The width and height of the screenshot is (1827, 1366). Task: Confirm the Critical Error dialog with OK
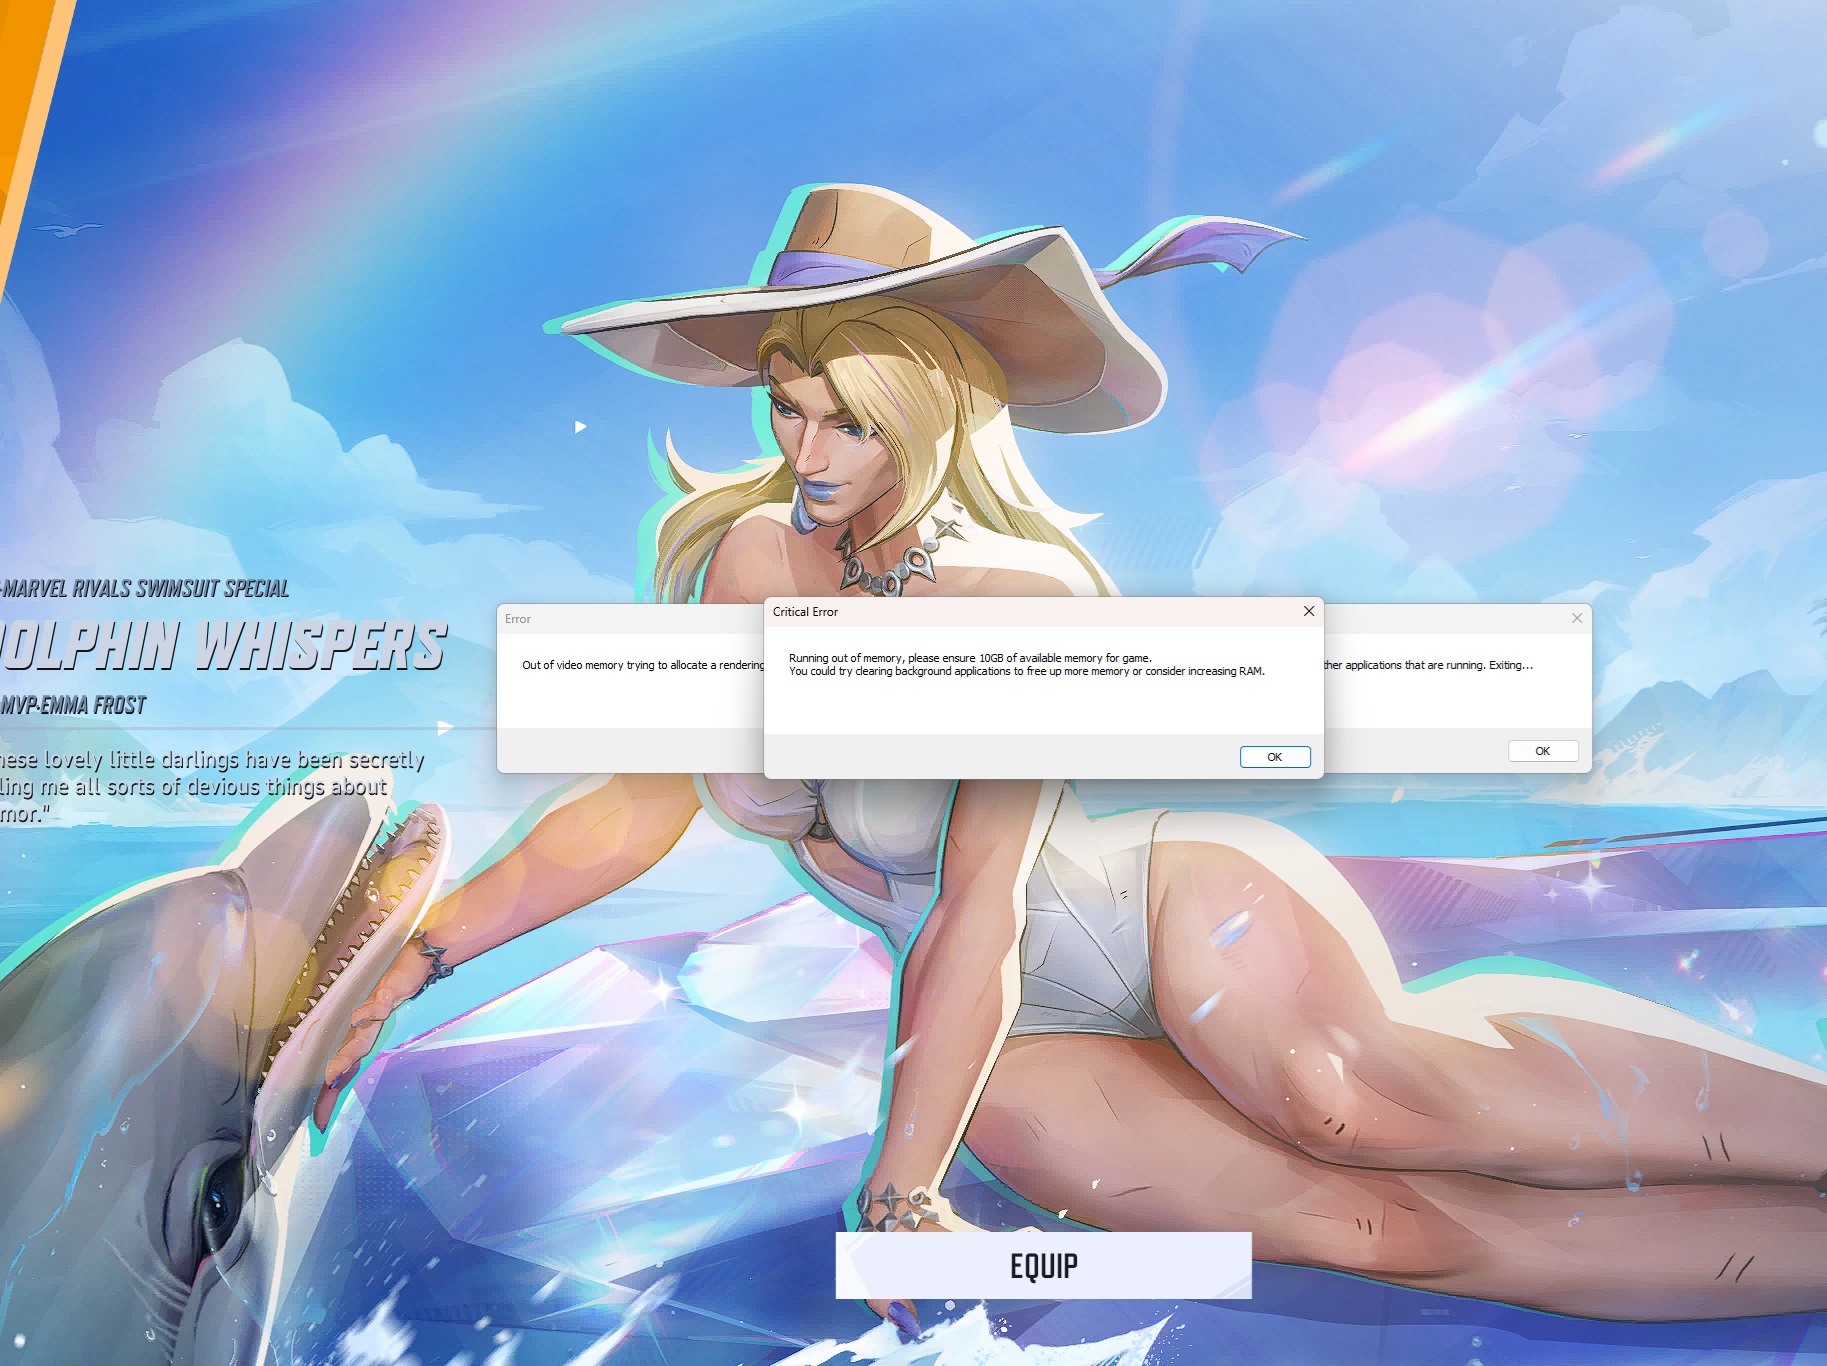point(1275,757)
